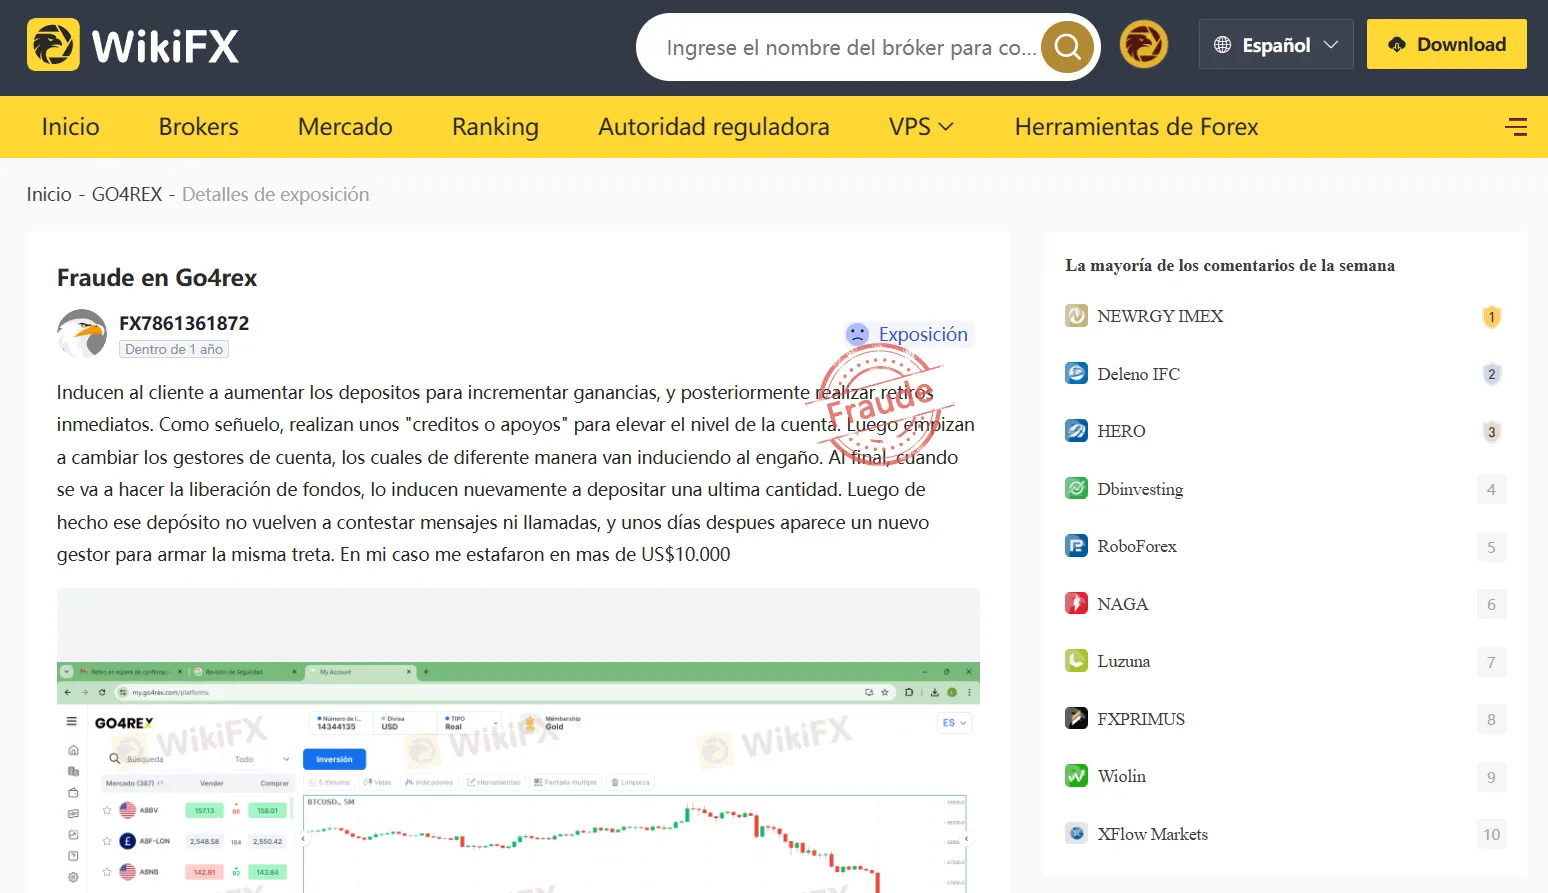Open Wiolin broker link

1121,776
